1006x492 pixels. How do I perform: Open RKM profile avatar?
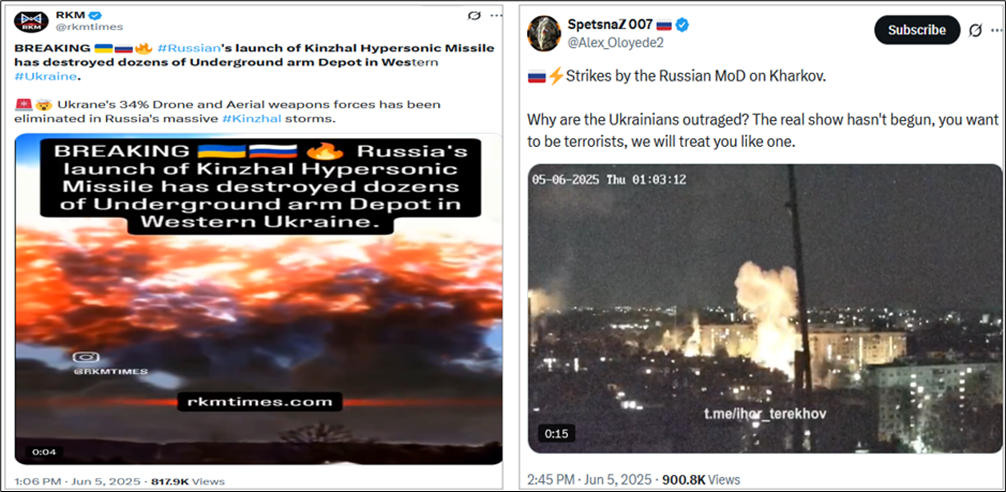pos(31,21)
